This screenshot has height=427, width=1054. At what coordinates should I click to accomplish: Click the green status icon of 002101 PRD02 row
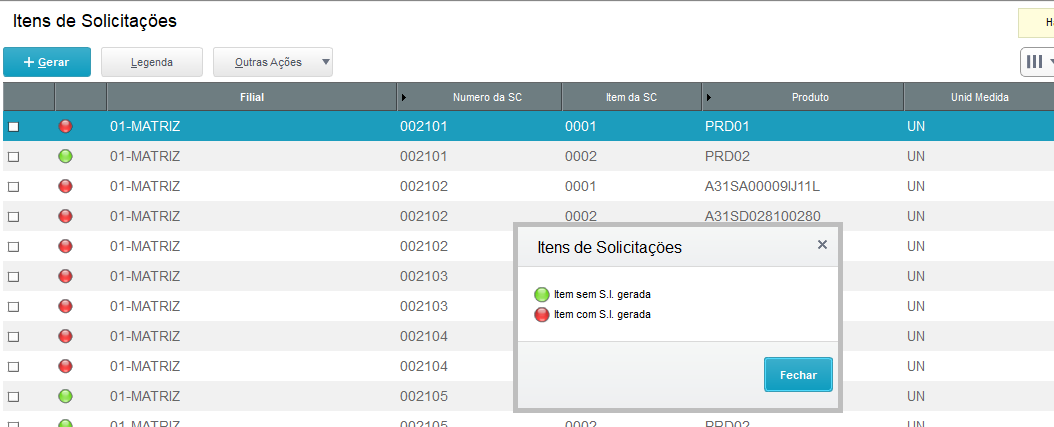[x=65, y=156]
